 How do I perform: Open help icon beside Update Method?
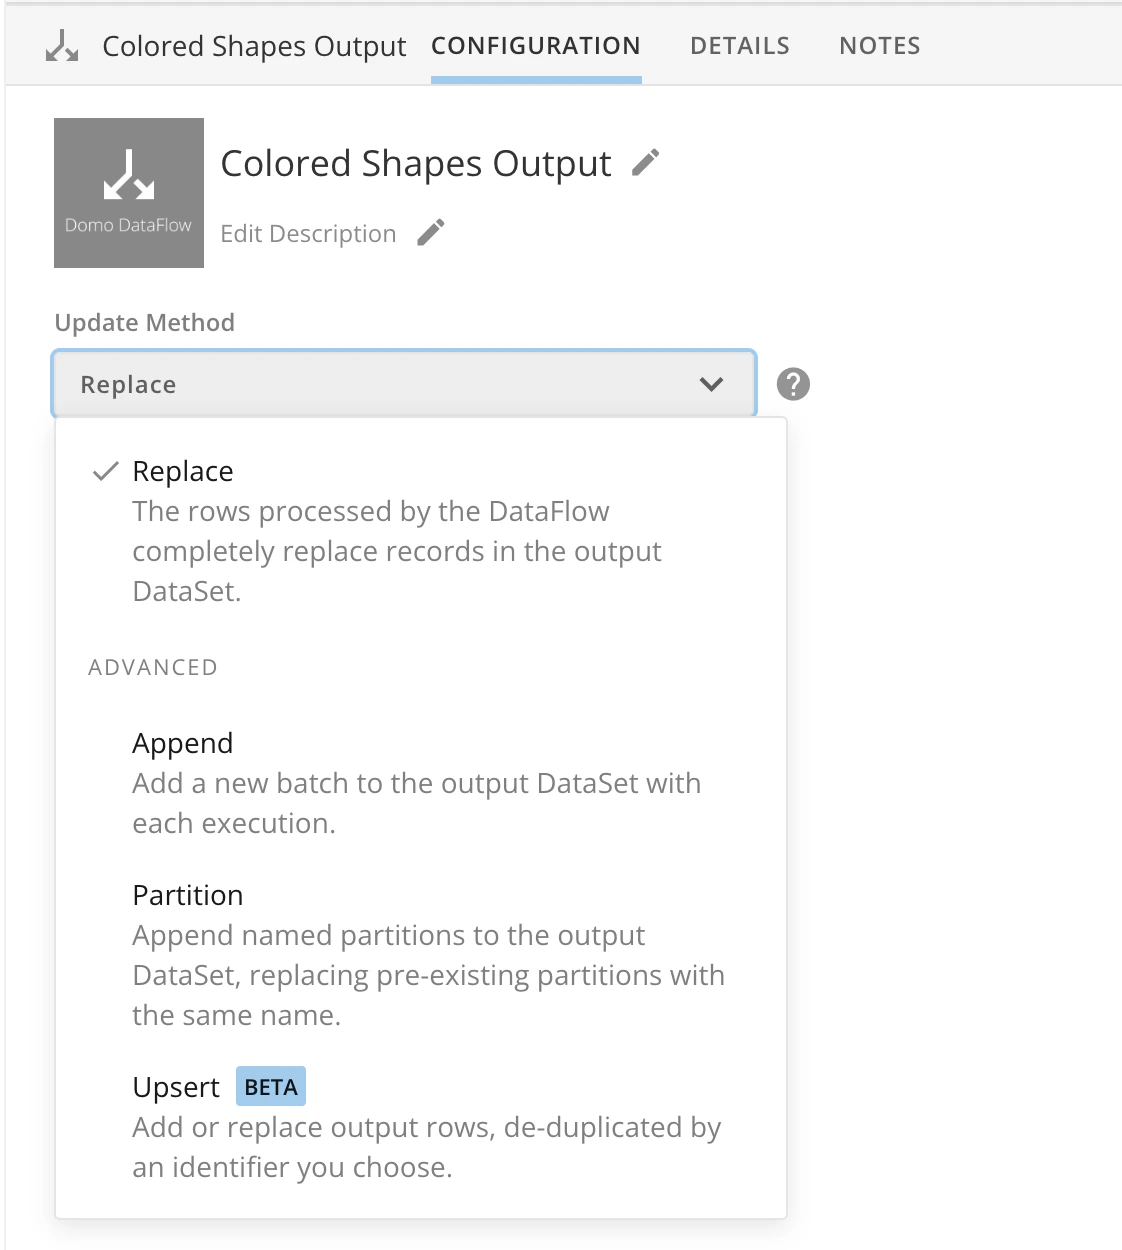pyautogui.click(x=793, y=384)
